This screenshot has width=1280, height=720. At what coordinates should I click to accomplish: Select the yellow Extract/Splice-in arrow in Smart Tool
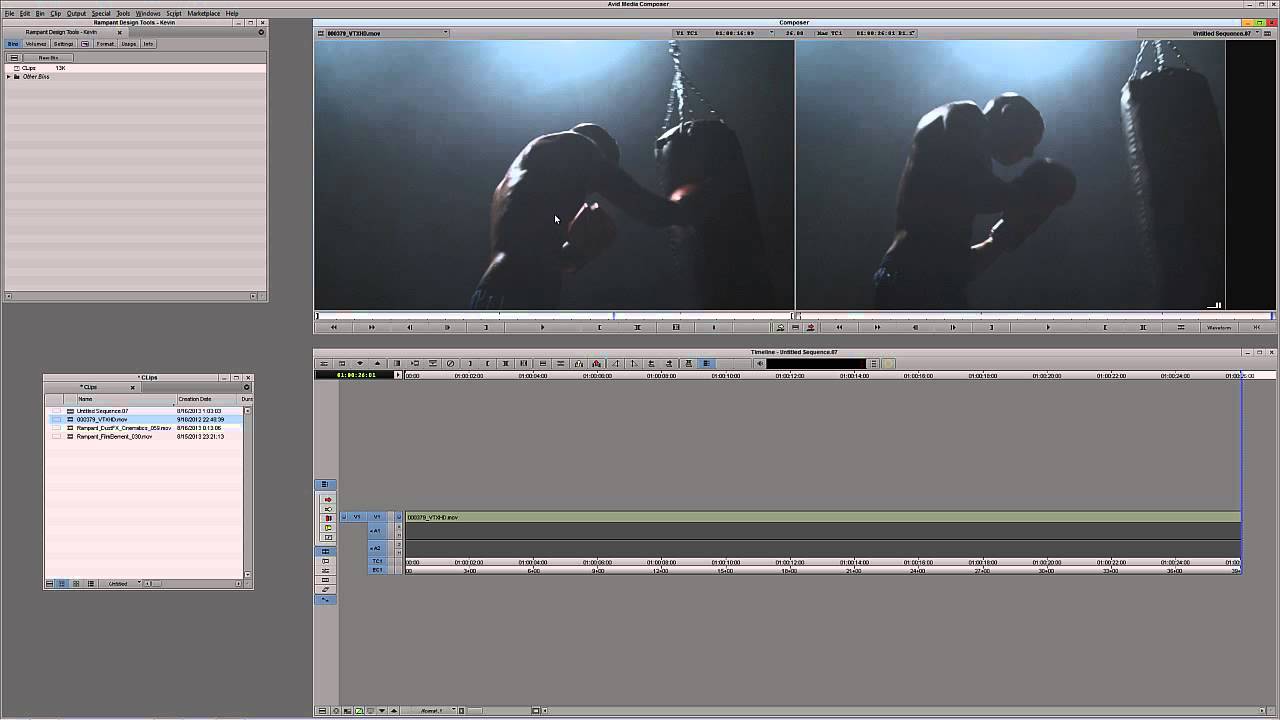point(328,509)
